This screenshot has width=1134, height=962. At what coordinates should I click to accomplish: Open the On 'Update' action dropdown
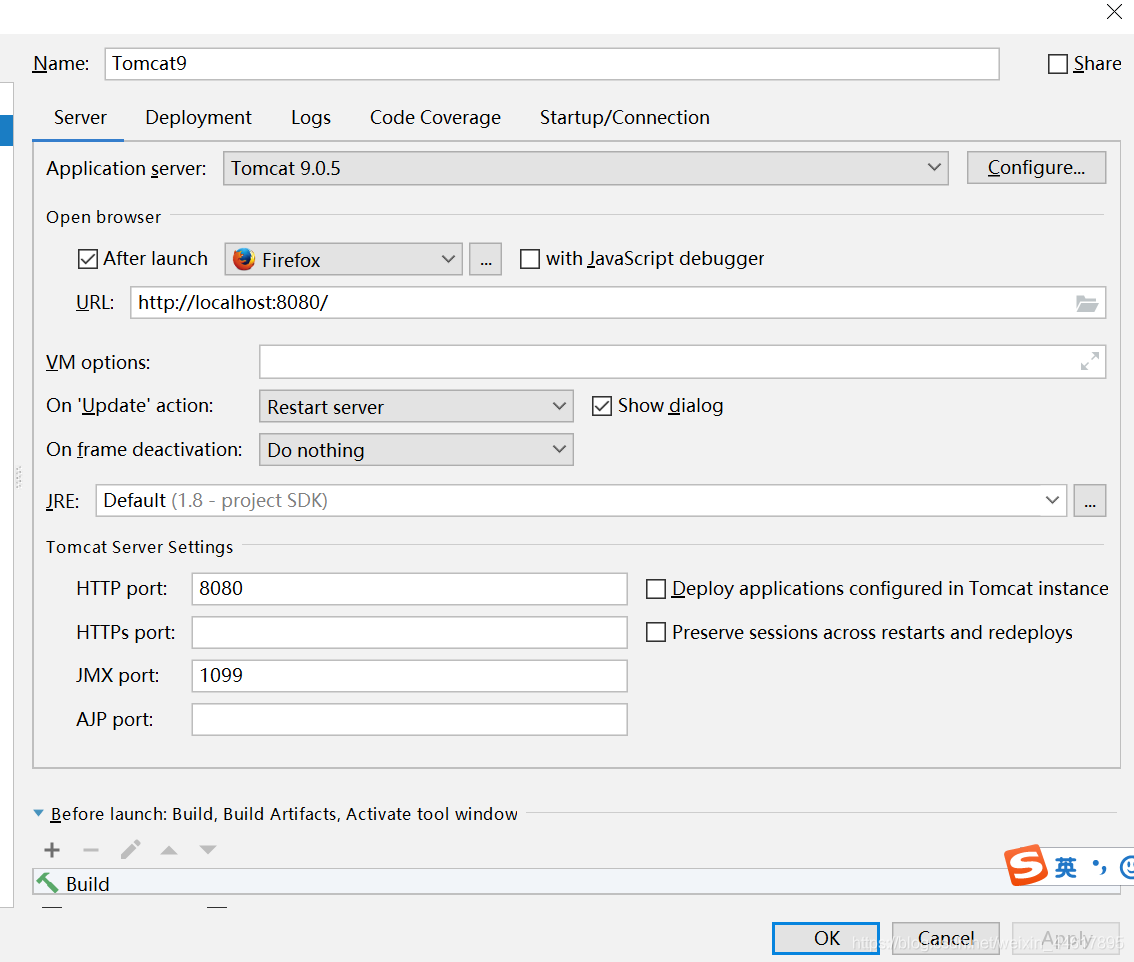(417, 406)
